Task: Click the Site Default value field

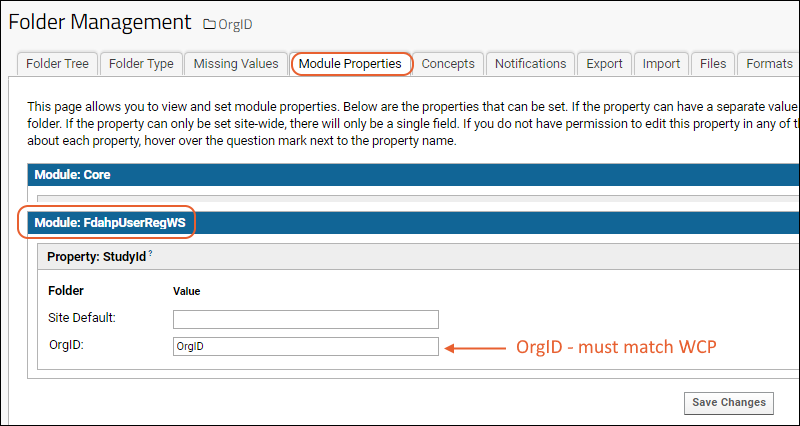Action: 306,319
